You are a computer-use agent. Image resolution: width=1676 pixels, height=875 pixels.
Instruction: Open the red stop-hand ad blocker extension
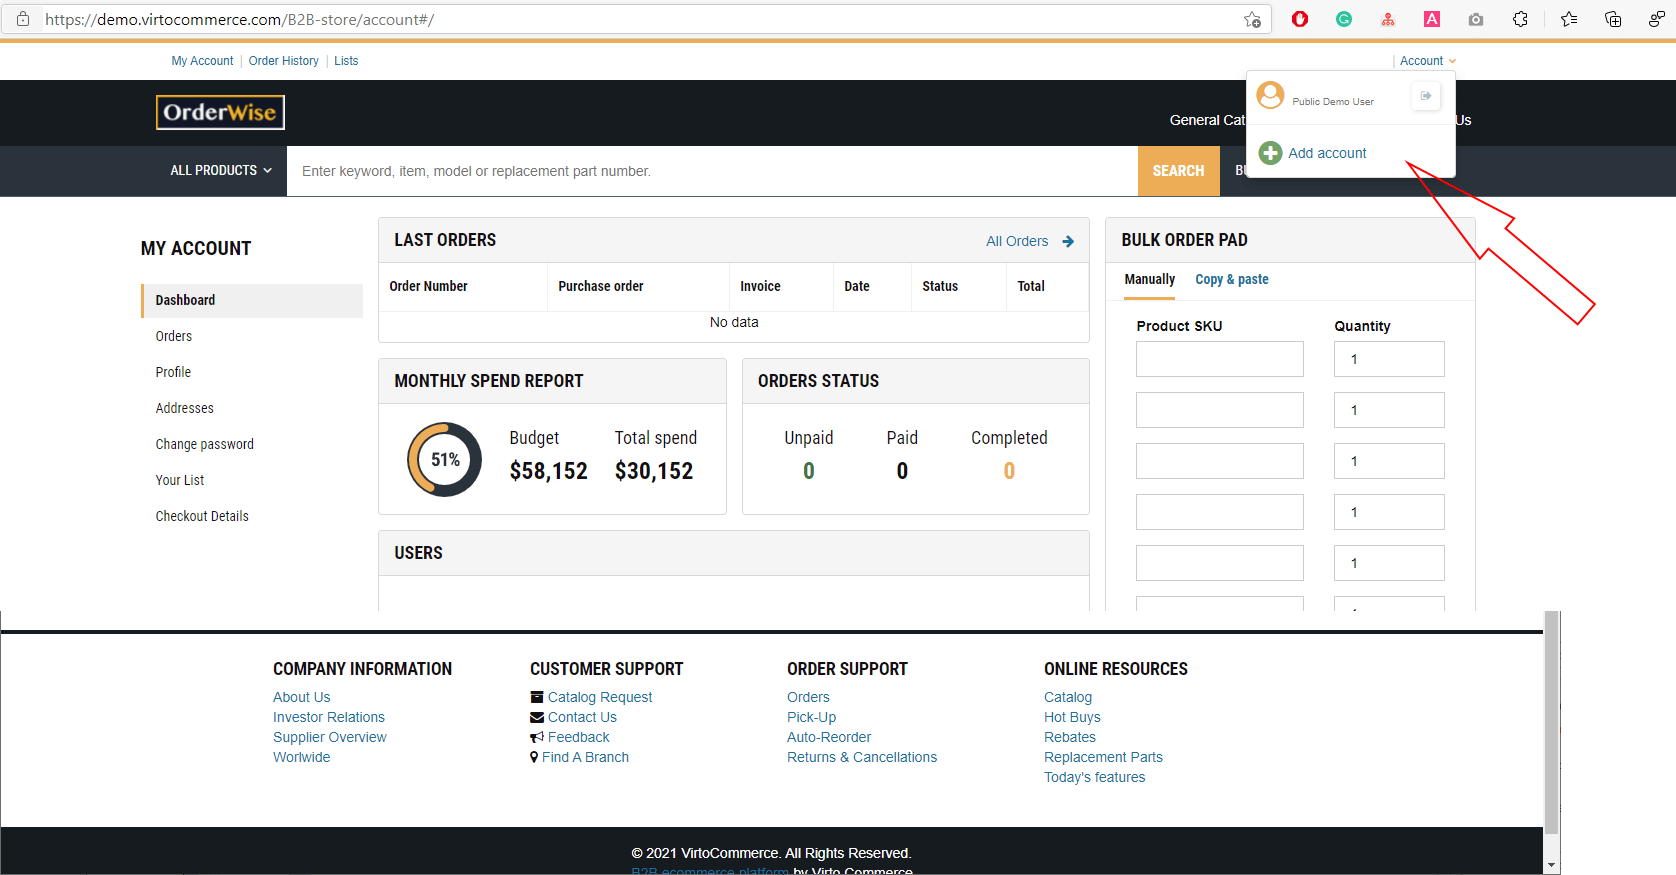point(1300,19)
